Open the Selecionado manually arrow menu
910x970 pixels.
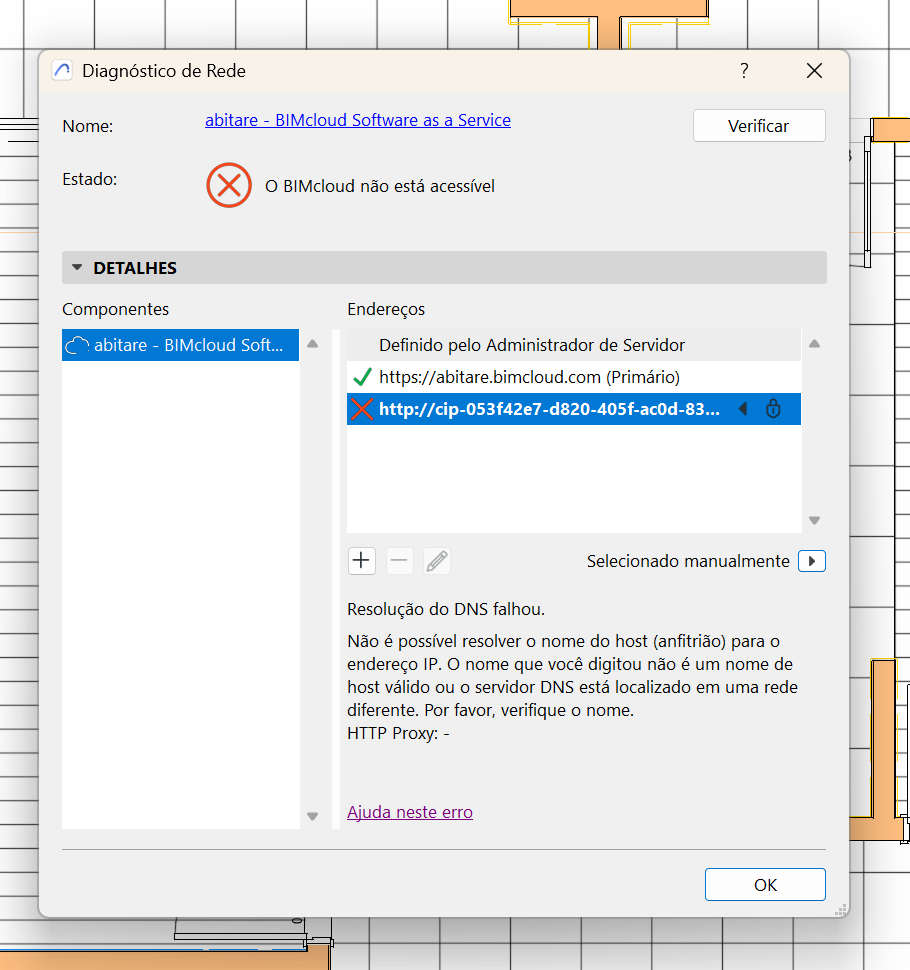coord(812,561)
